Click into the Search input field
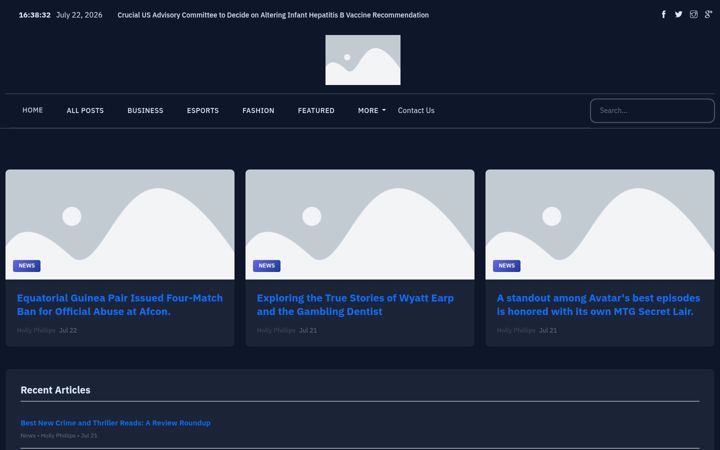This screenshot has width=720, height=450. coord(652,111)
